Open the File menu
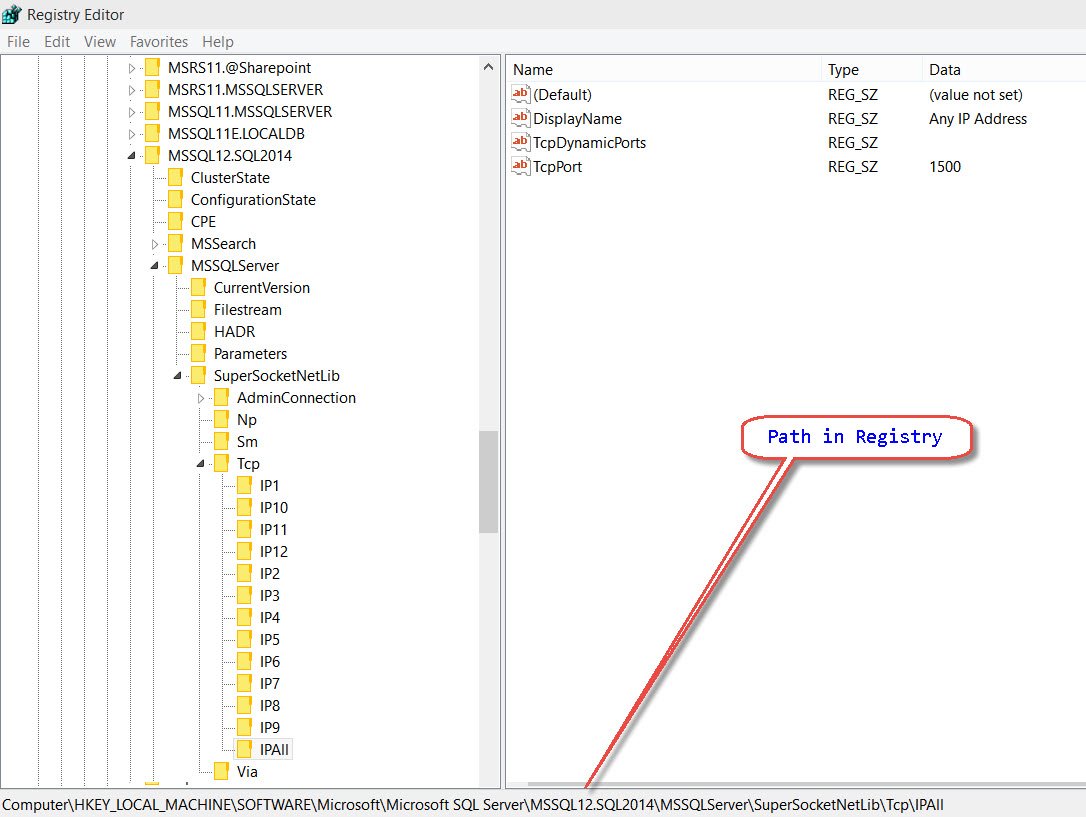Screen dimensions: 1086x817 [18, 42]
